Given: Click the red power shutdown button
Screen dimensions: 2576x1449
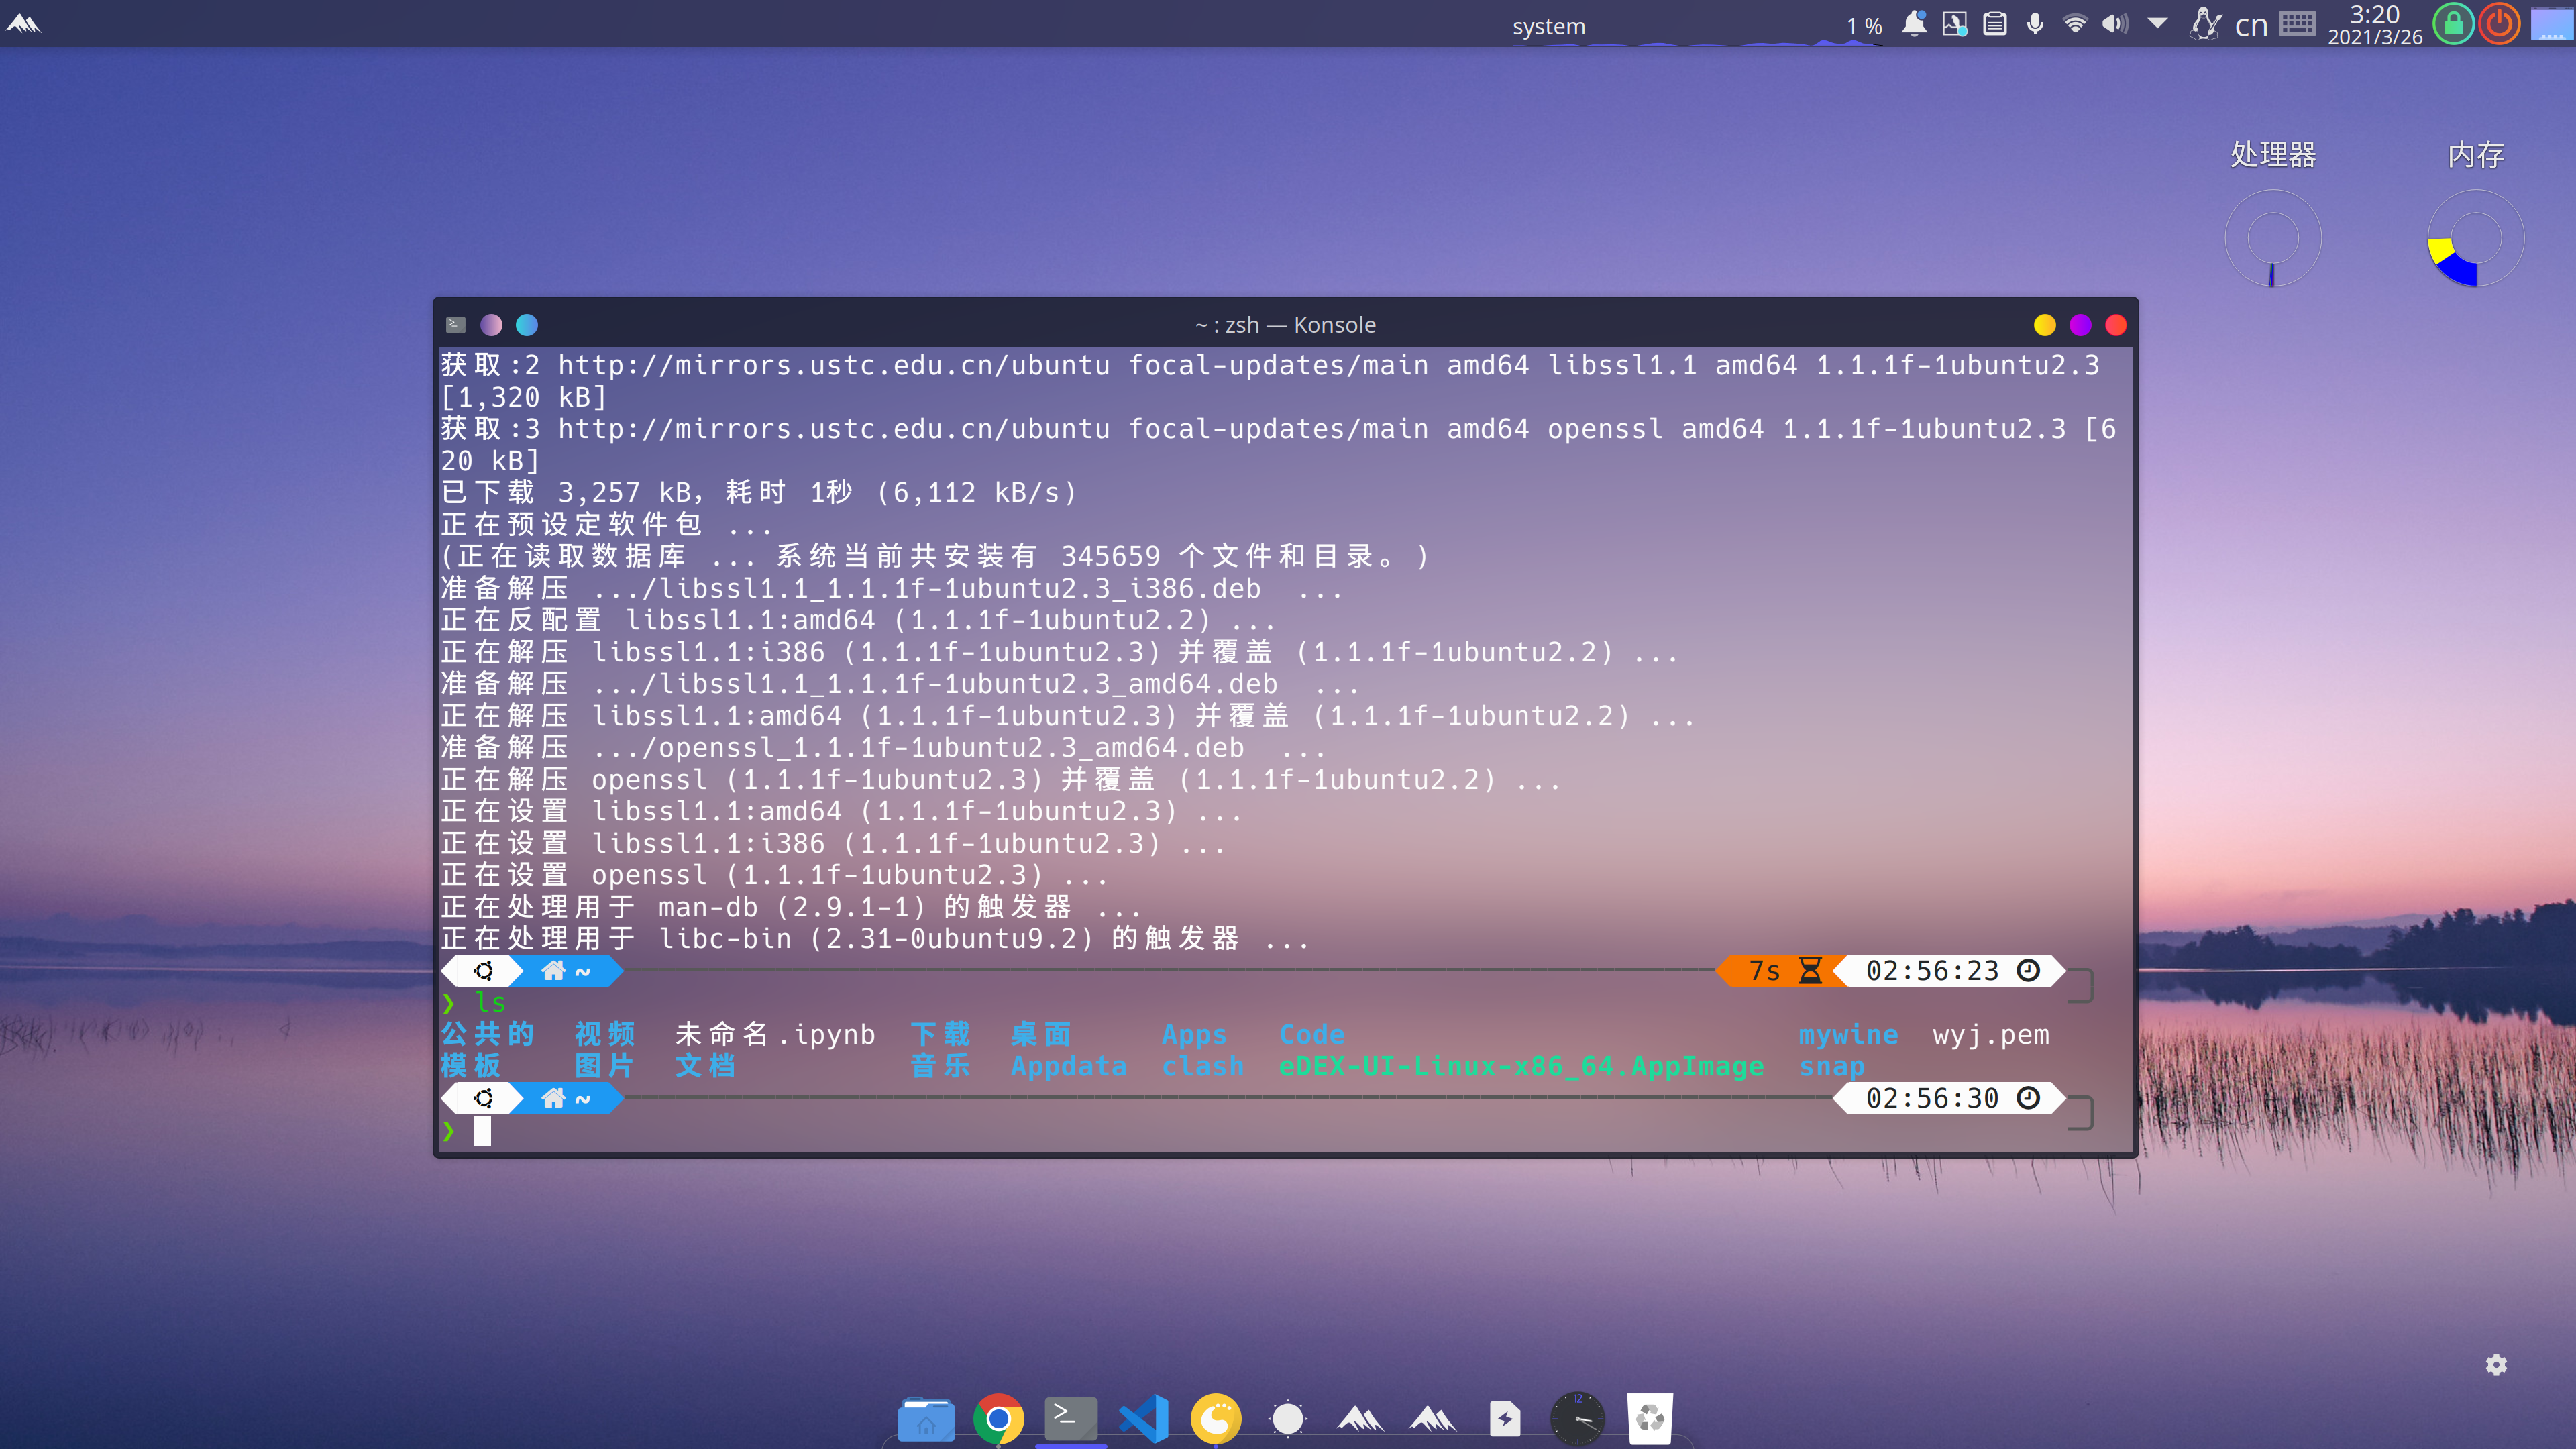Looking at the screenshot, I should [x=2500, y=24].
